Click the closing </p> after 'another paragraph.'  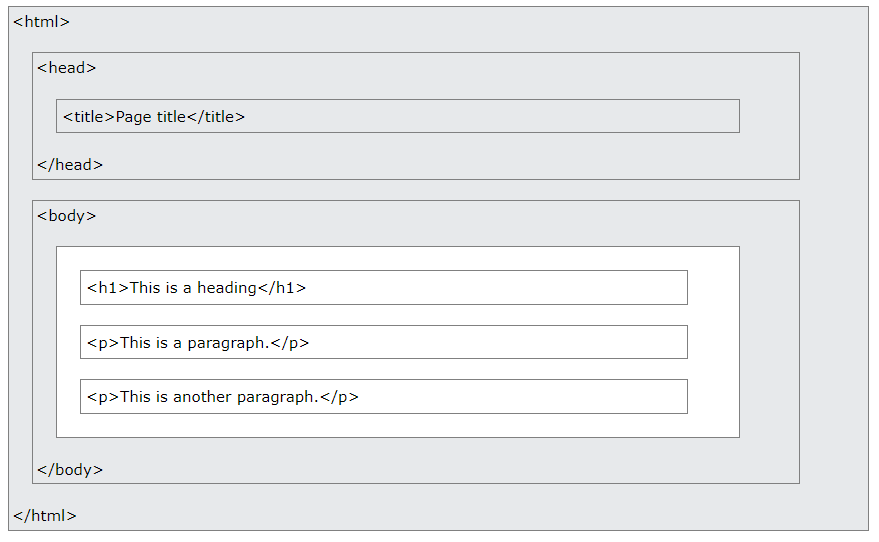[x=339, y=397]
